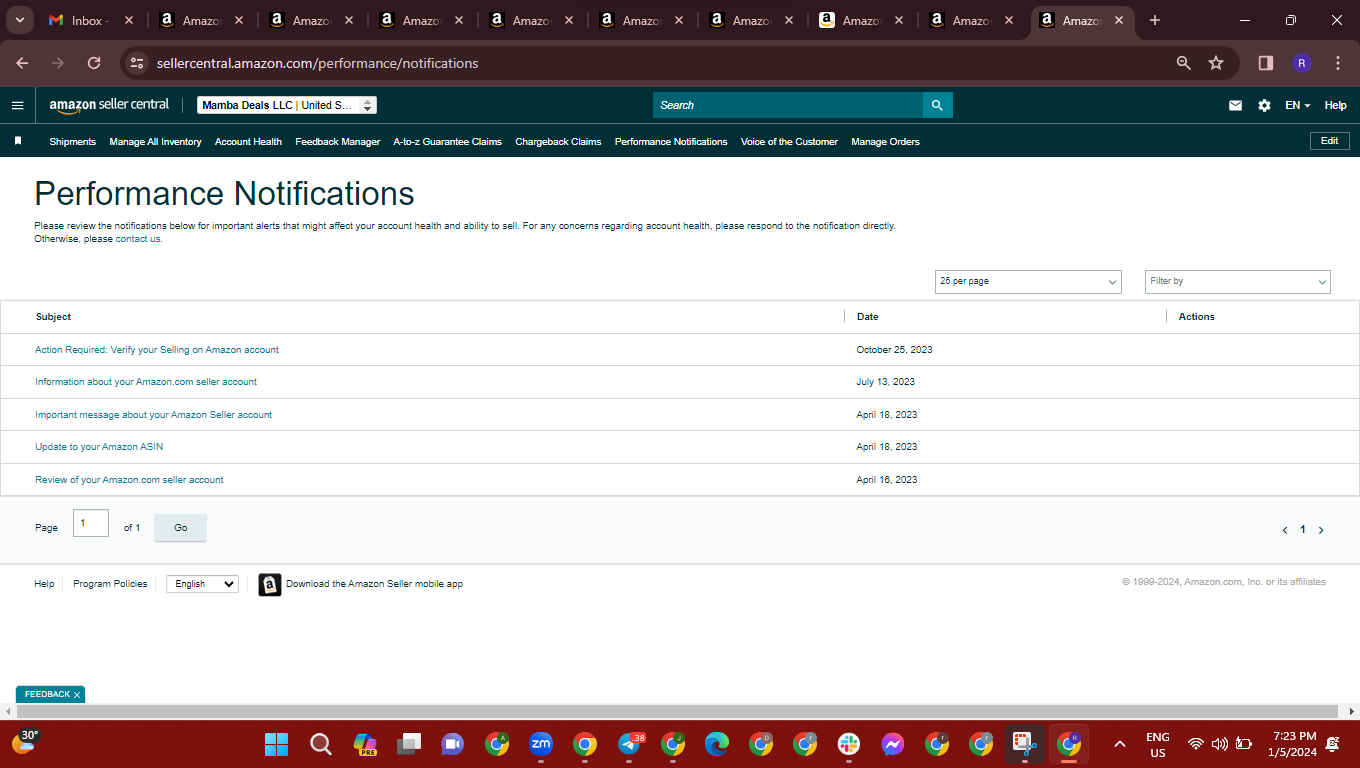
Task: Expand the tab search dropdown
Action: 20,20
